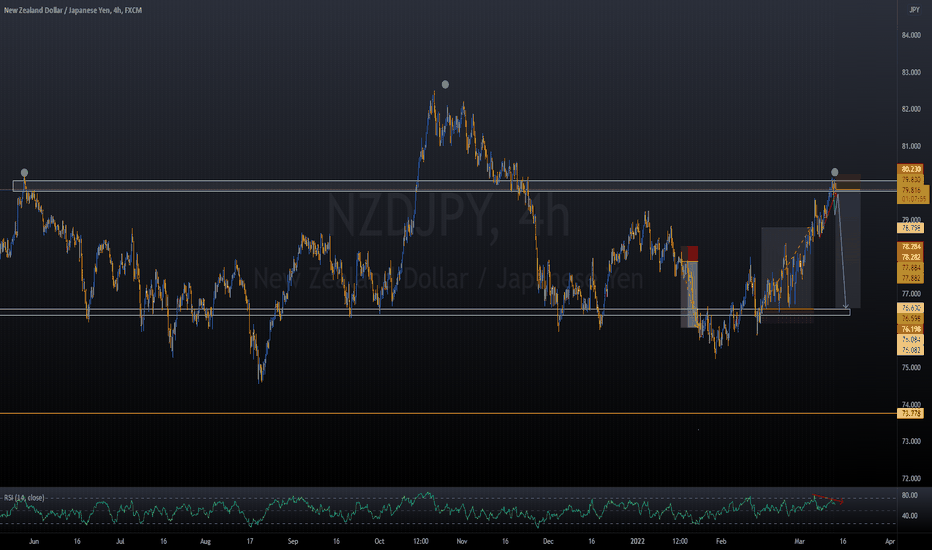Viewport: 932px width, 550px height.
Task: Select the orange horizontal line at 73.778
Action: 448,413
